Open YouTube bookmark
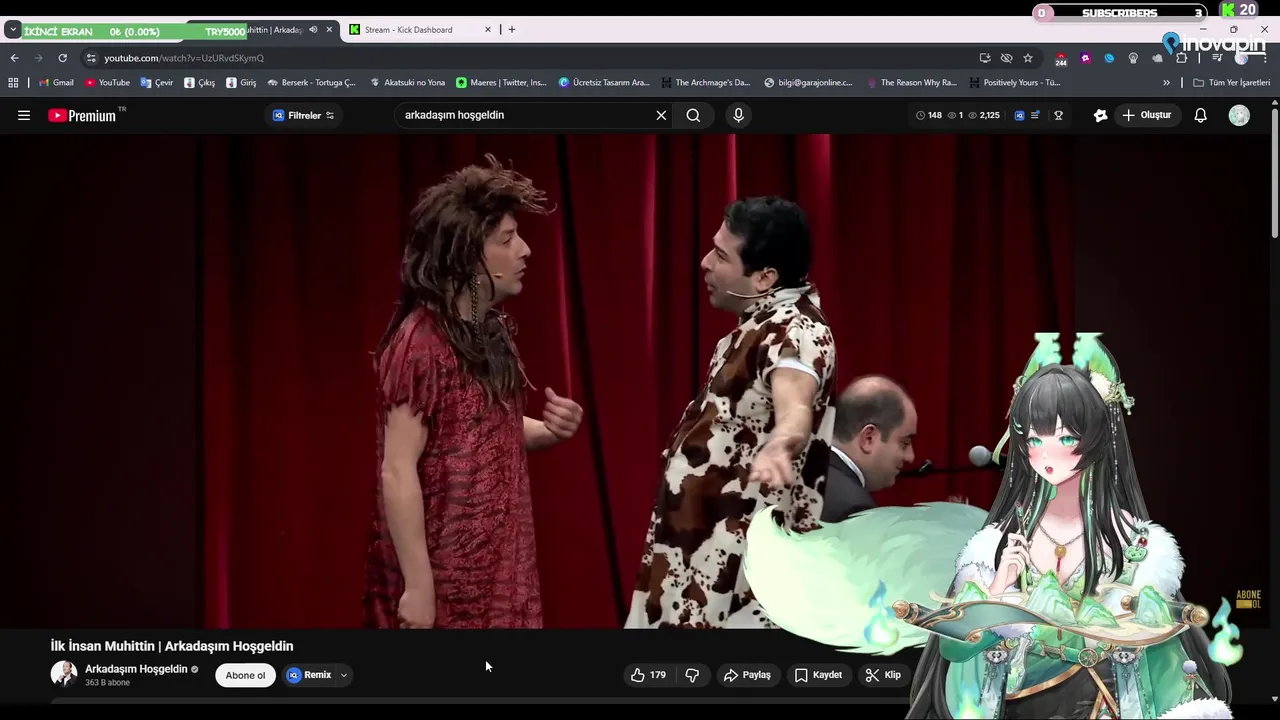The width and height of the screenshot is (1280, 720). 108,83
